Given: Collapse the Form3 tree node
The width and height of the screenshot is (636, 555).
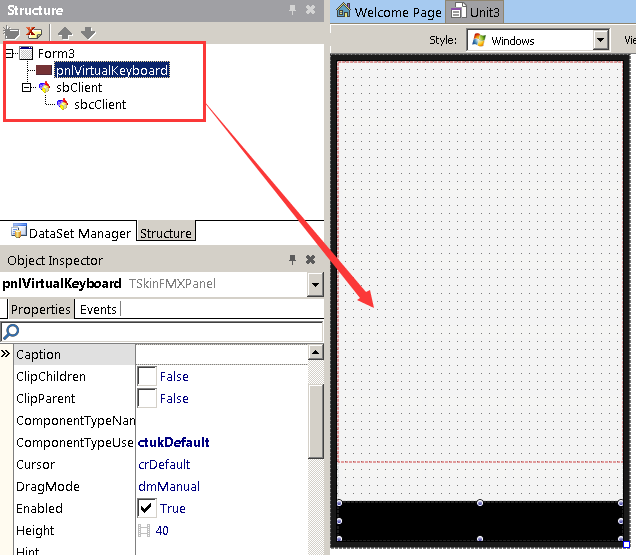Looking at the screenshot, I should [x=10, y=53].
